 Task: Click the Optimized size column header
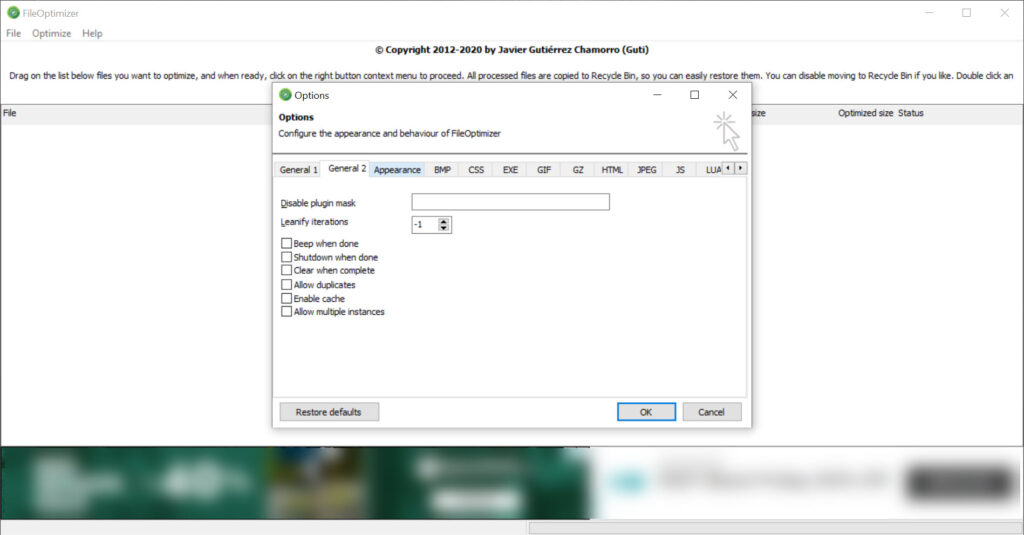pyautogui.click(x=865, y=113)
